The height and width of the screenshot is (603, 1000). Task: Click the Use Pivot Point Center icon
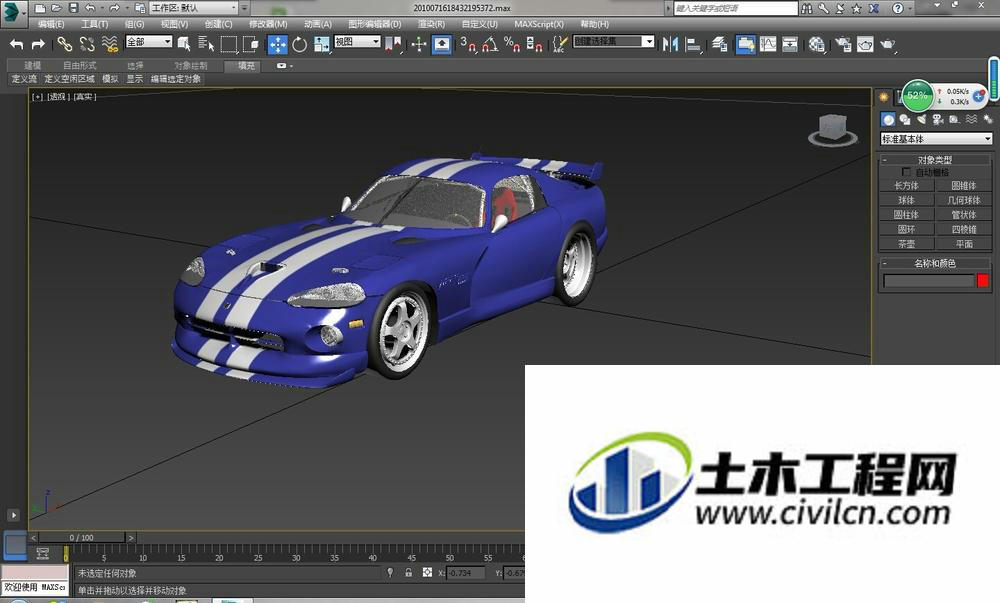pos(393,44)
